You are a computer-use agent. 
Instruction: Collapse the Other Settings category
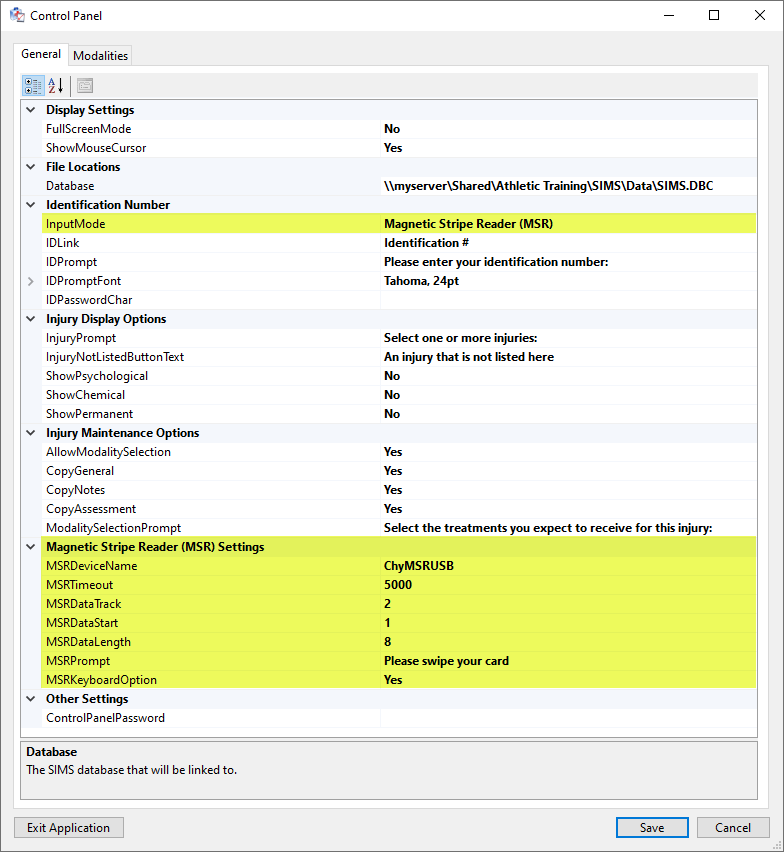[31, 699]
